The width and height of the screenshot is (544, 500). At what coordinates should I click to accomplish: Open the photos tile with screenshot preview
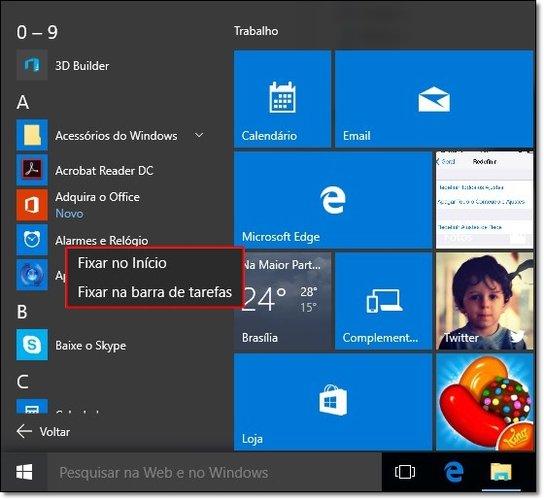[x=485, y=200]
